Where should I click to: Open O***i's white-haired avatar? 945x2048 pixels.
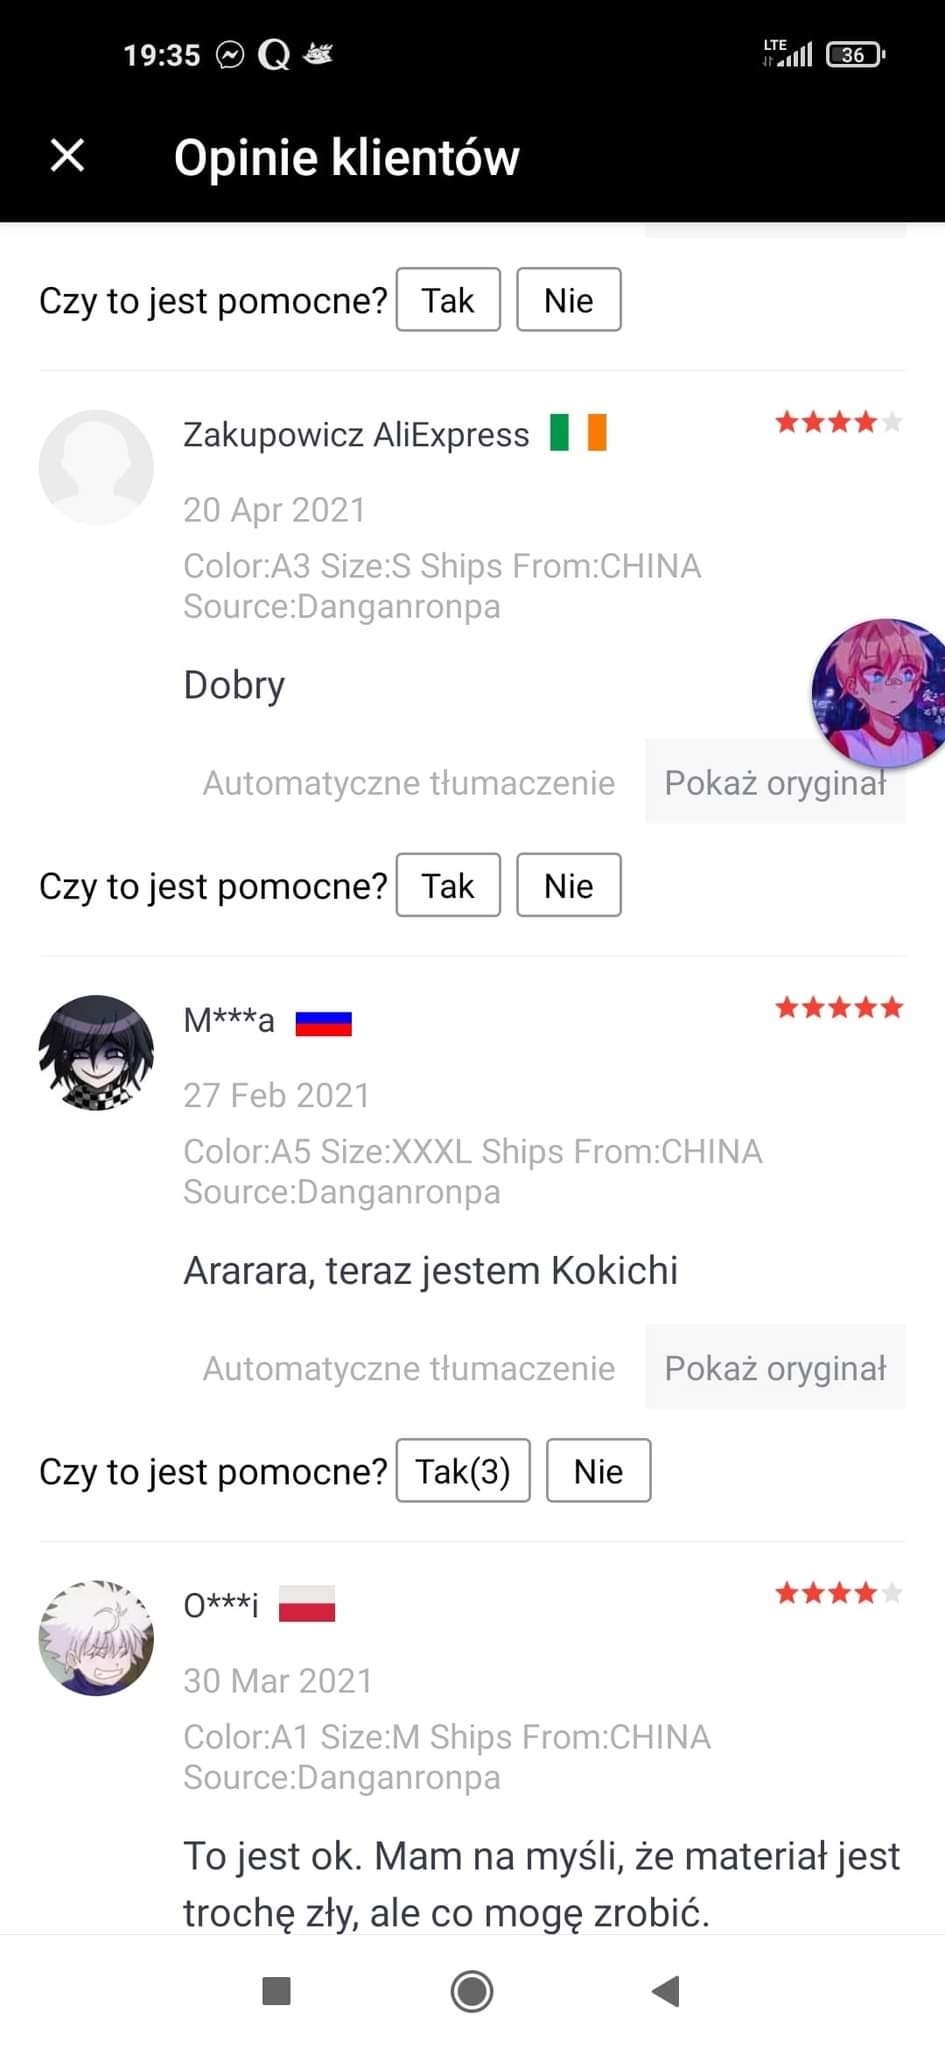click(96, 1638)
